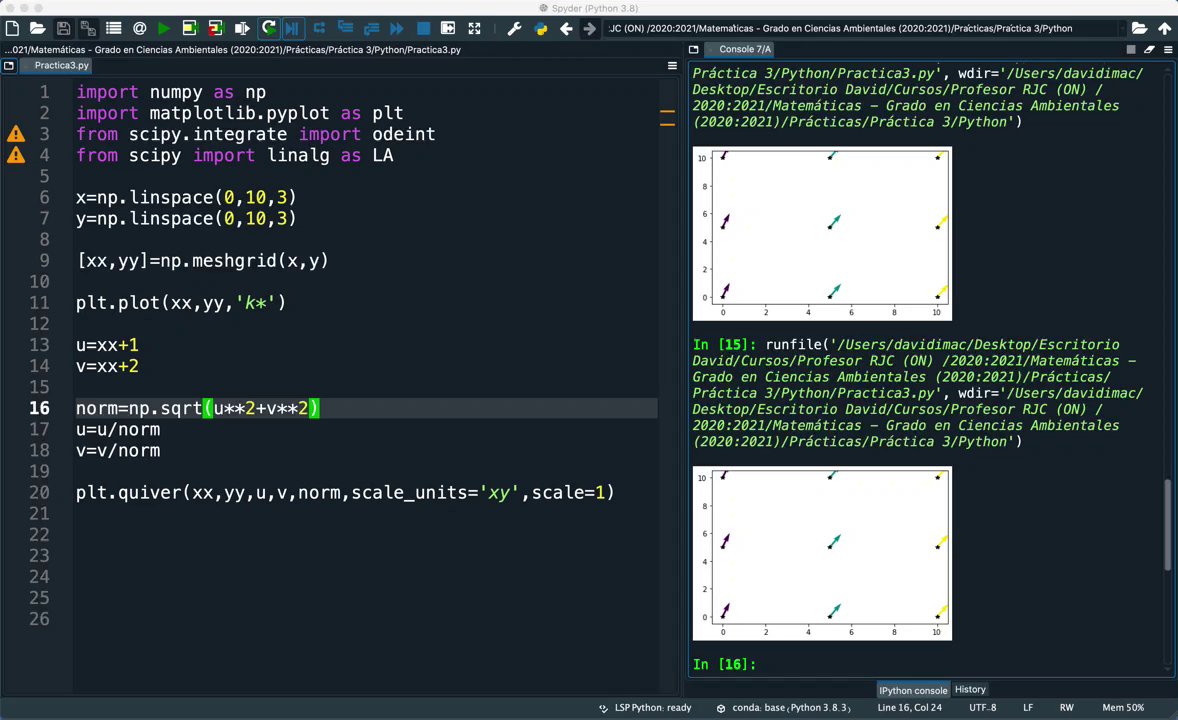Open the editor pane options menu

[x=672, y=65]
